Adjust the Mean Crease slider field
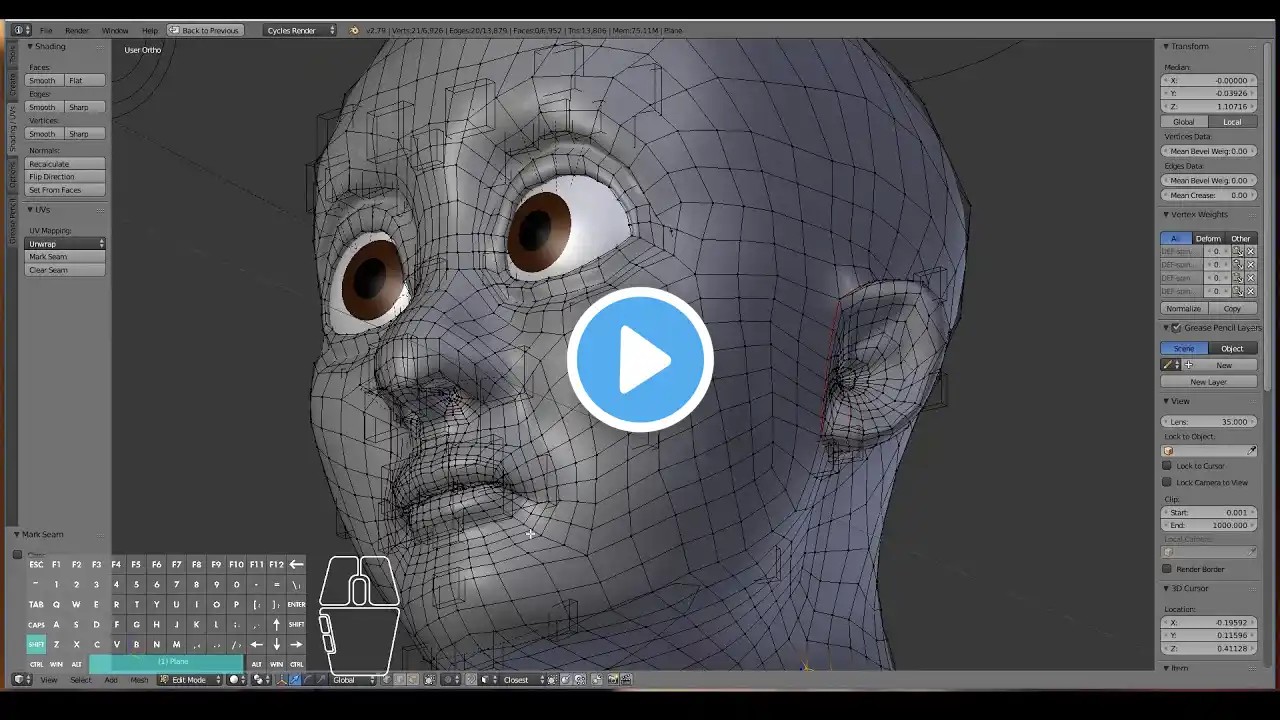Screen dimensions: 1280x720 click(1209, 195)
